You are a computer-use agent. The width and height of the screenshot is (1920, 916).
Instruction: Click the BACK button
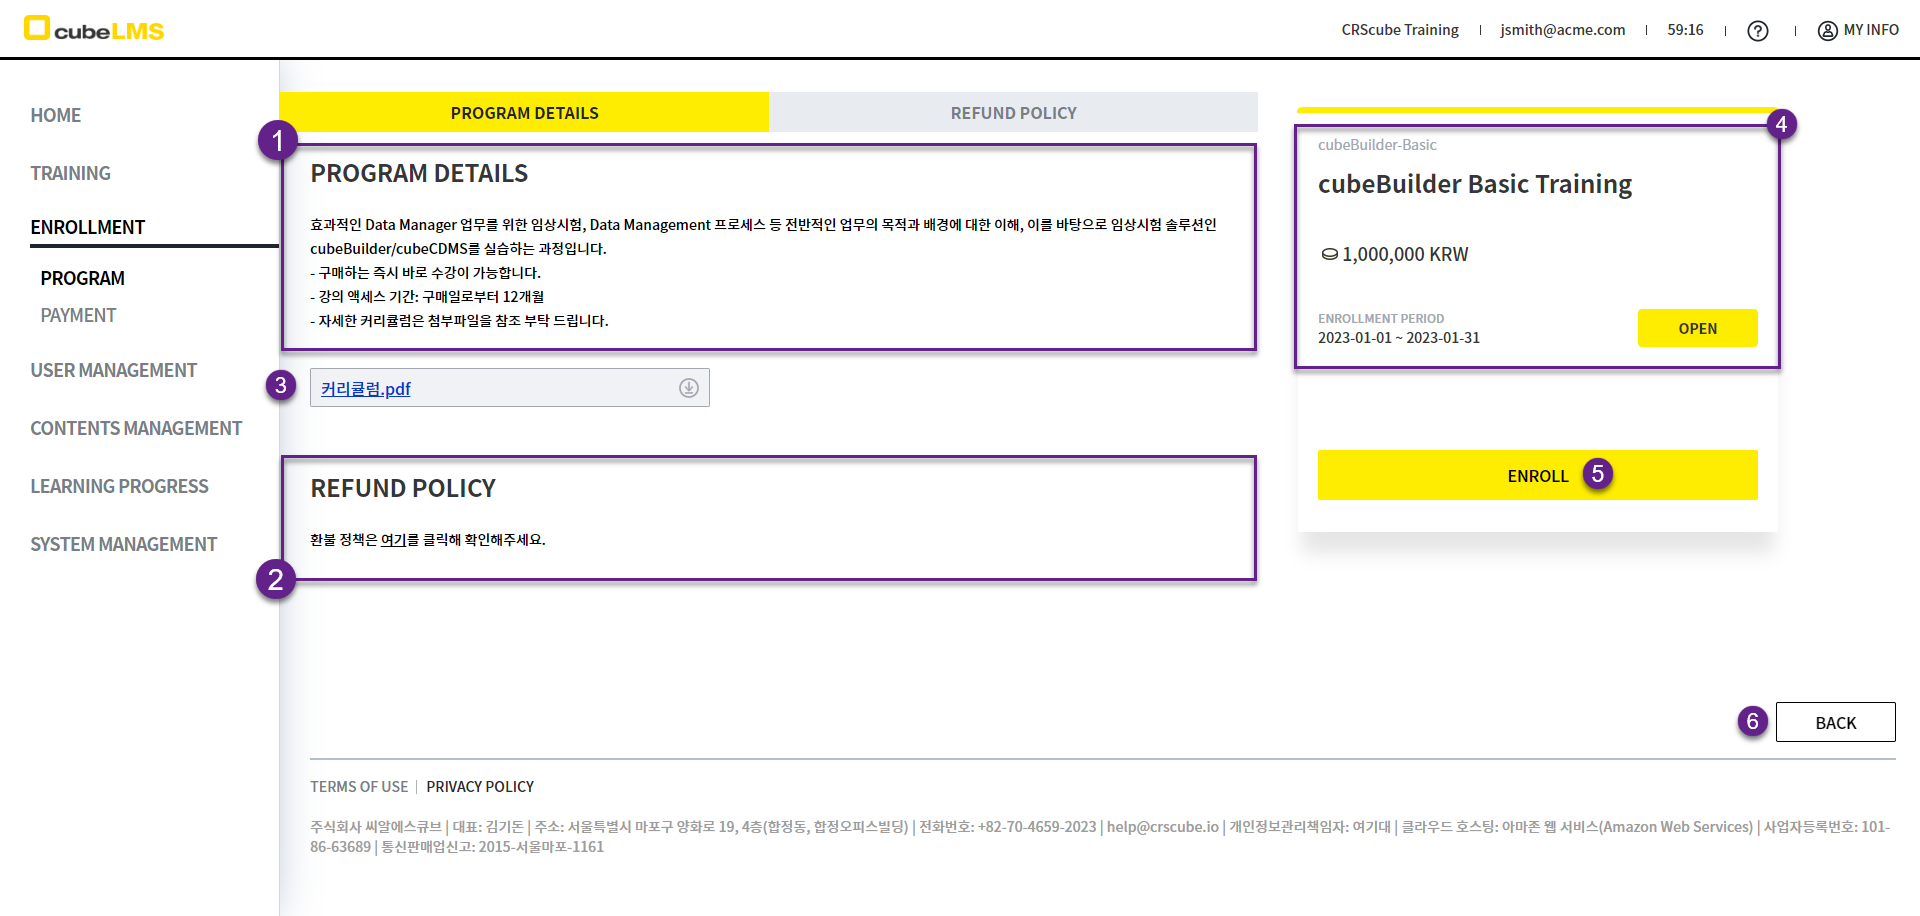pos(1835,722)
